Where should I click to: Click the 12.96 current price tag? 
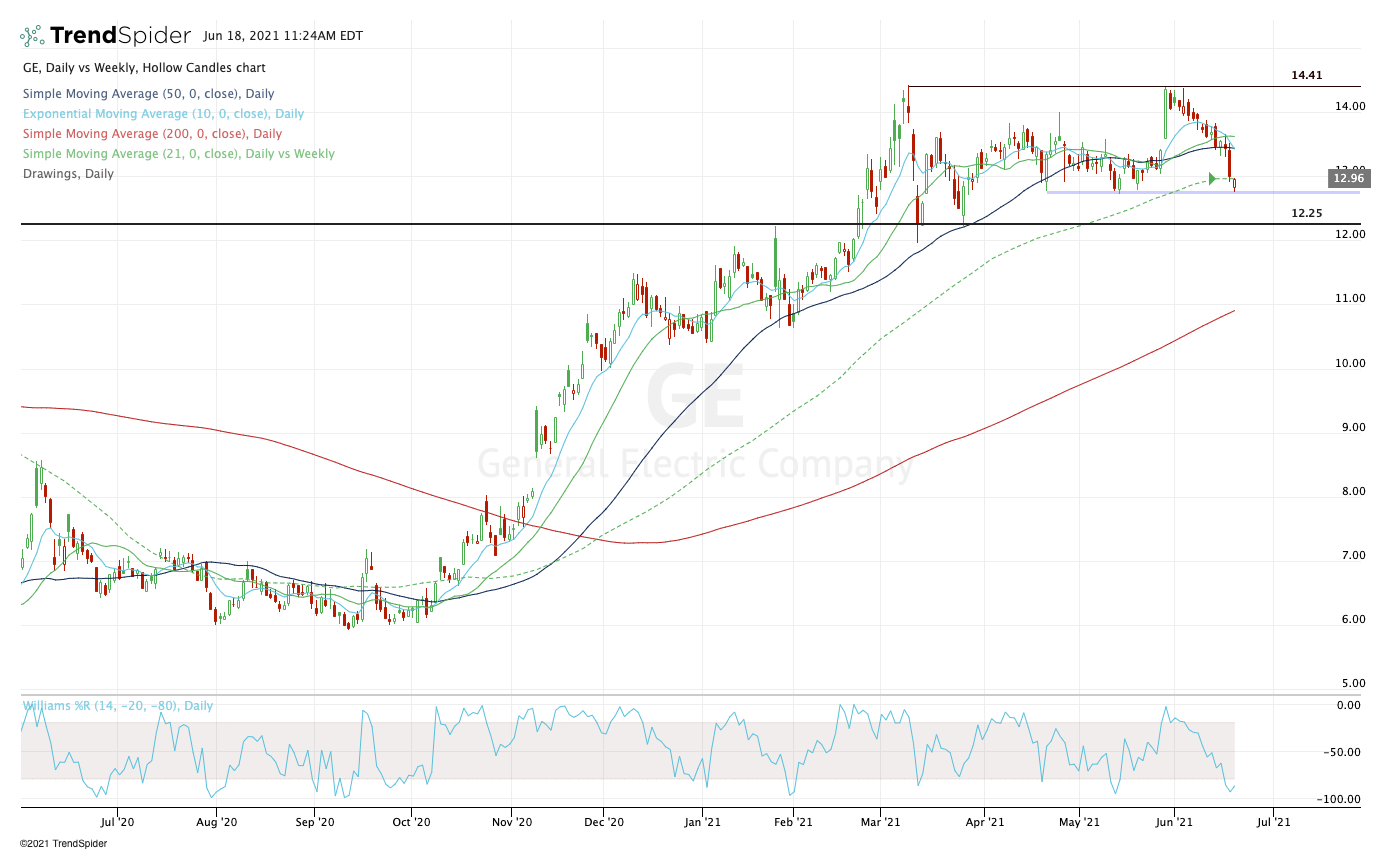pos(1350,179)
